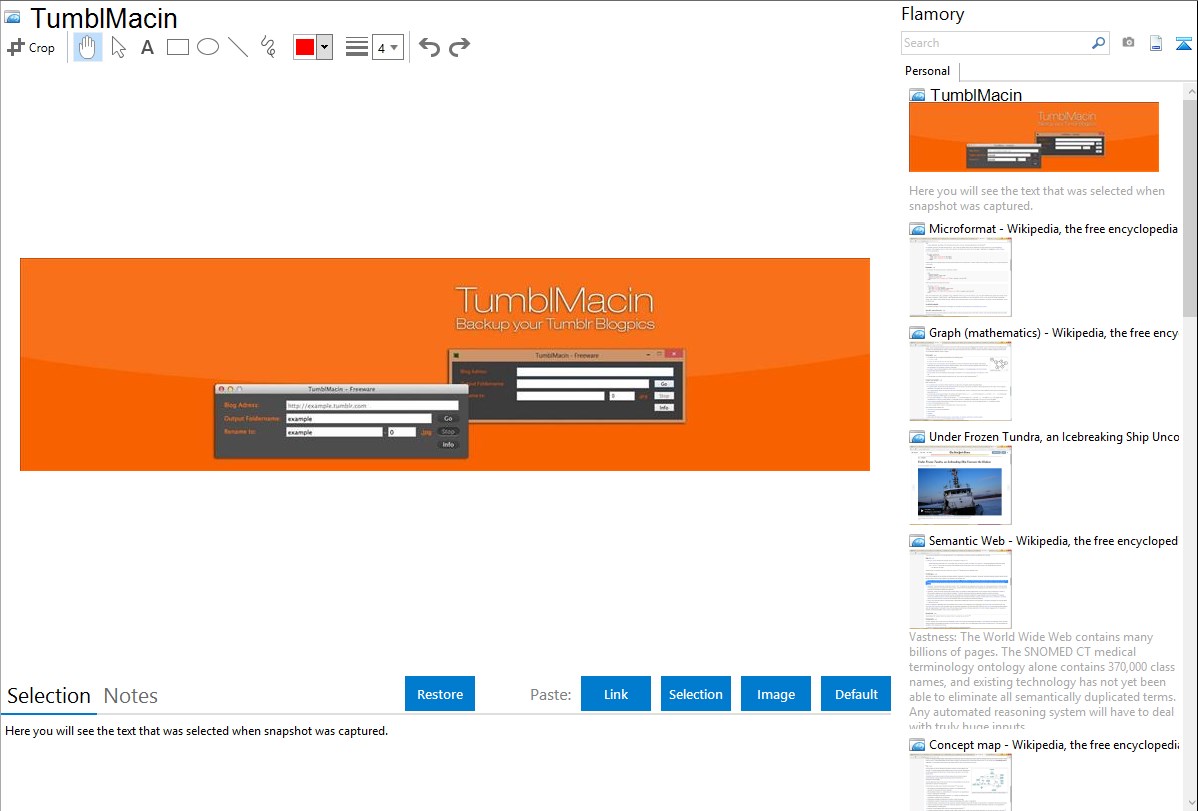
Task: Redo the last edit
Action: (459, 47)
